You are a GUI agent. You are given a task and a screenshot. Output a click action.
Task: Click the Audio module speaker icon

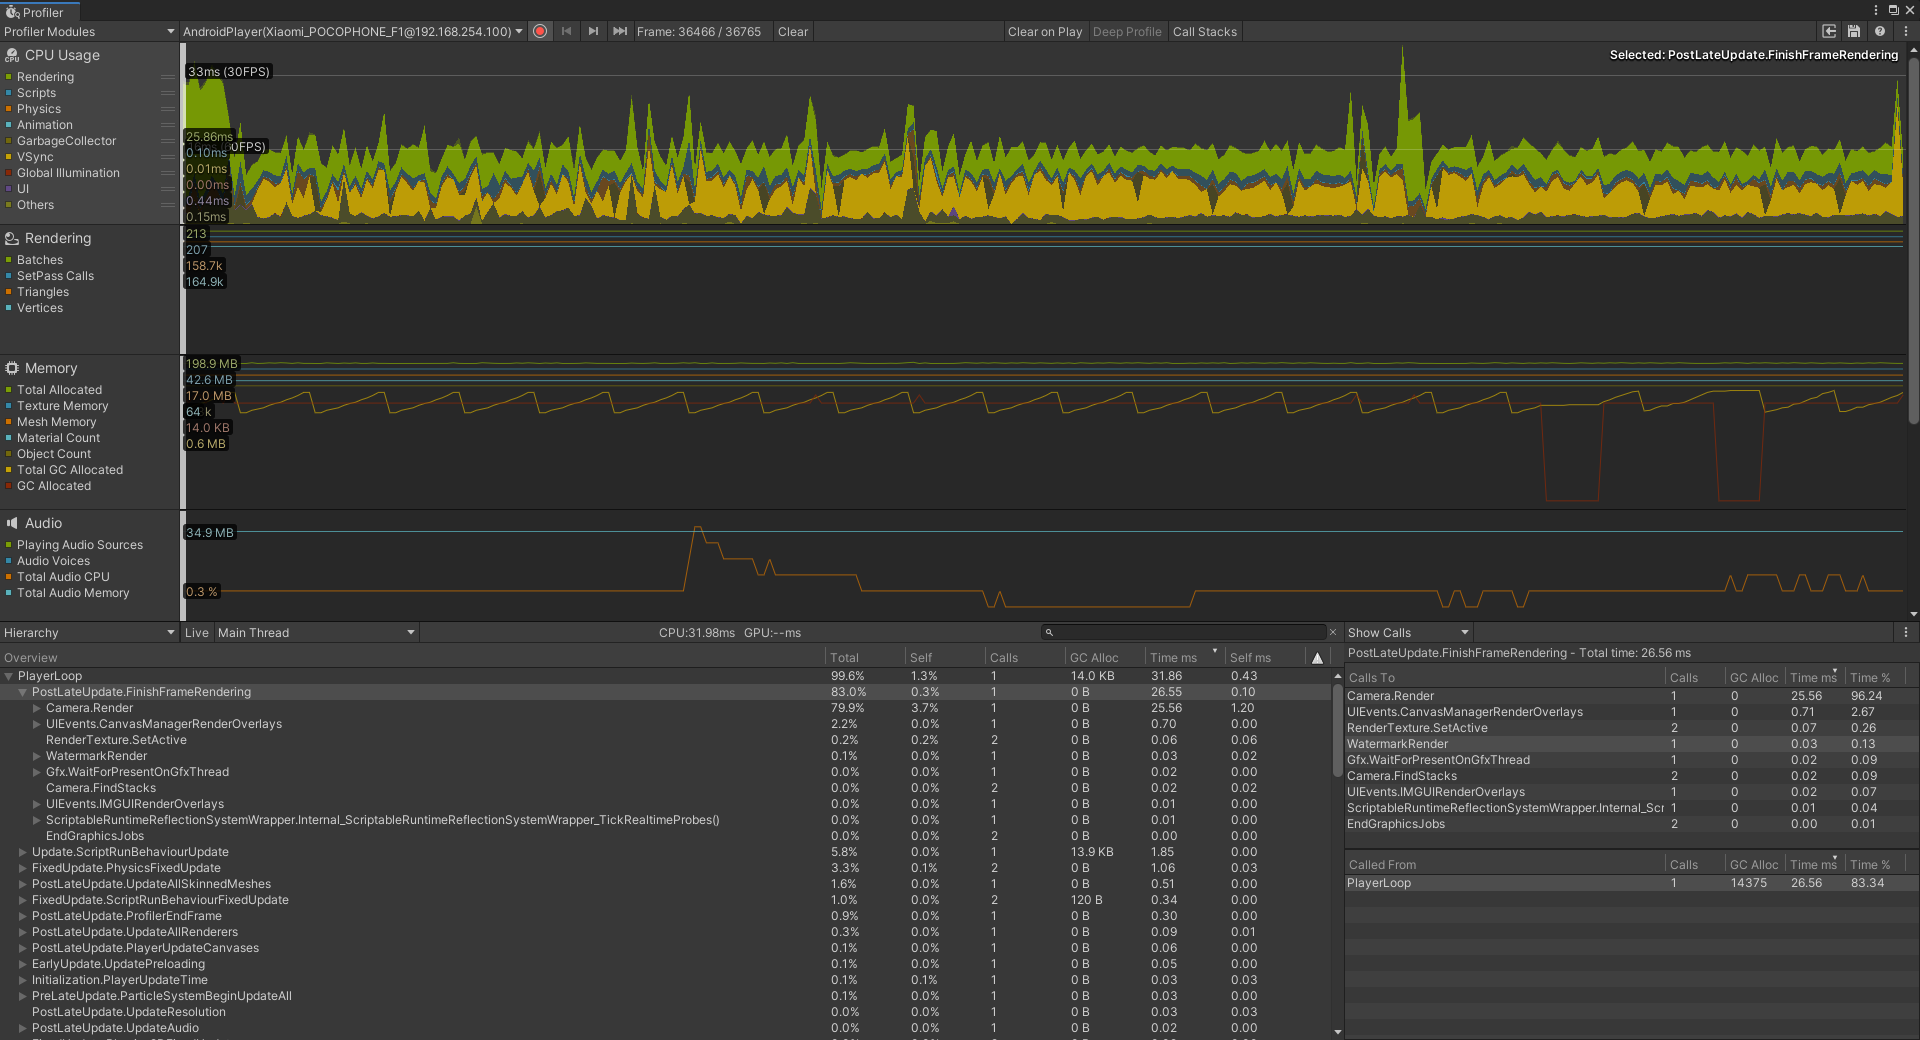[x=12, y=523]
